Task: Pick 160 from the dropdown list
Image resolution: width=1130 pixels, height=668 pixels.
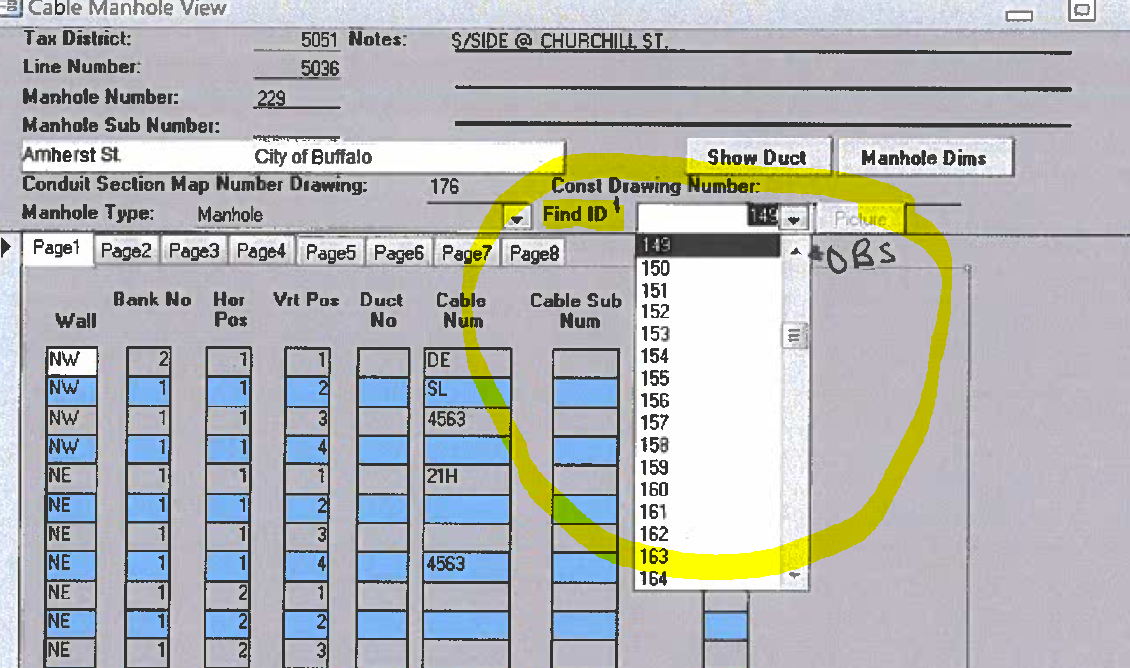Action: click(708, 490)
